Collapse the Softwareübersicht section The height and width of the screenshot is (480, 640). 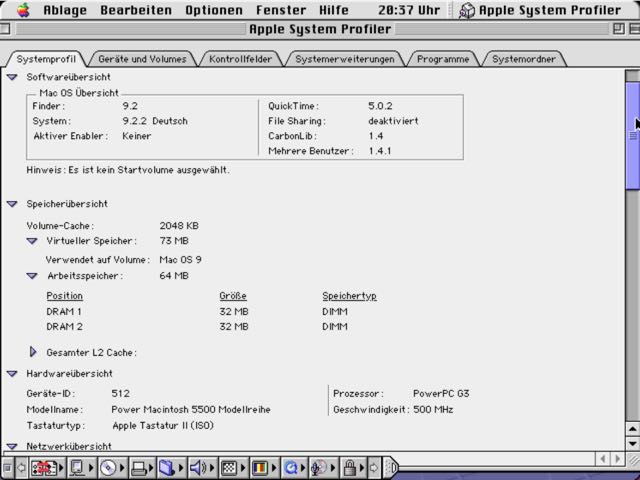coord(12,77)
